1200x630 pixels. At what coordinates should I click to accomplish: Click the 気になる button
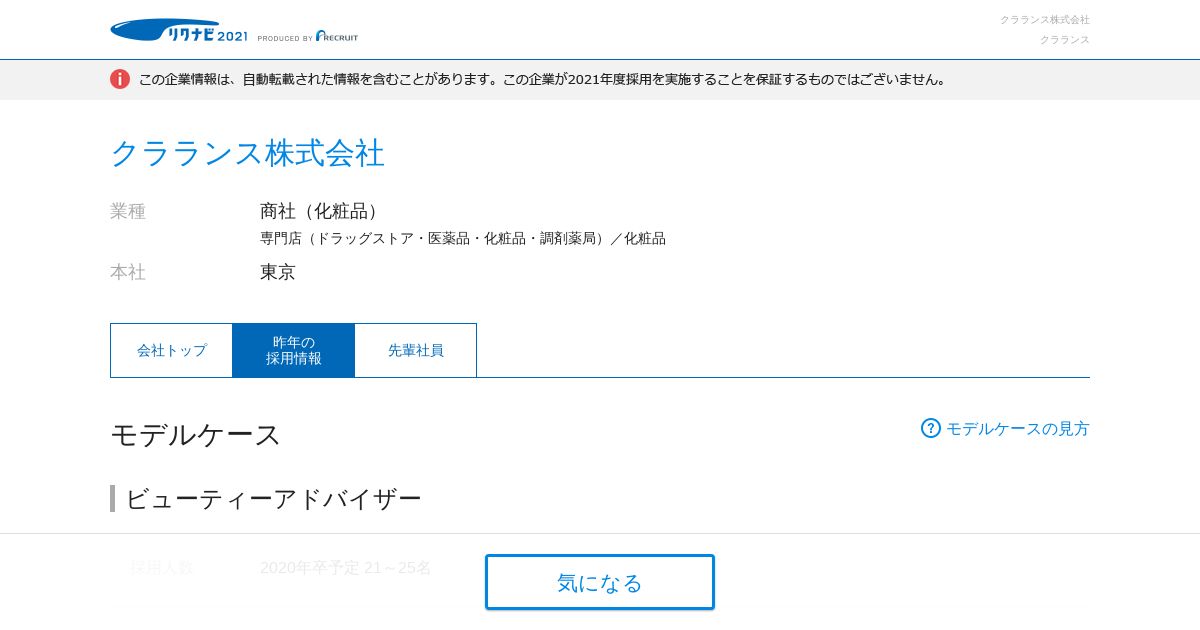click(x=600, y=582)
